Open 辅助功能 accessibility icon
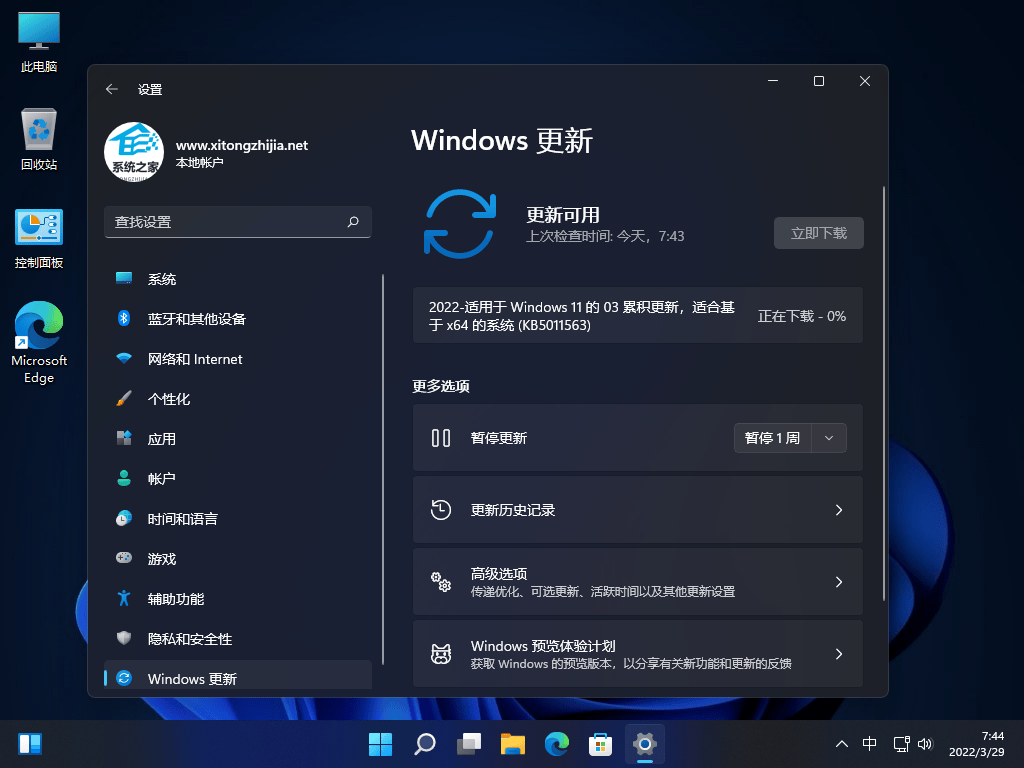 point(124,599)
